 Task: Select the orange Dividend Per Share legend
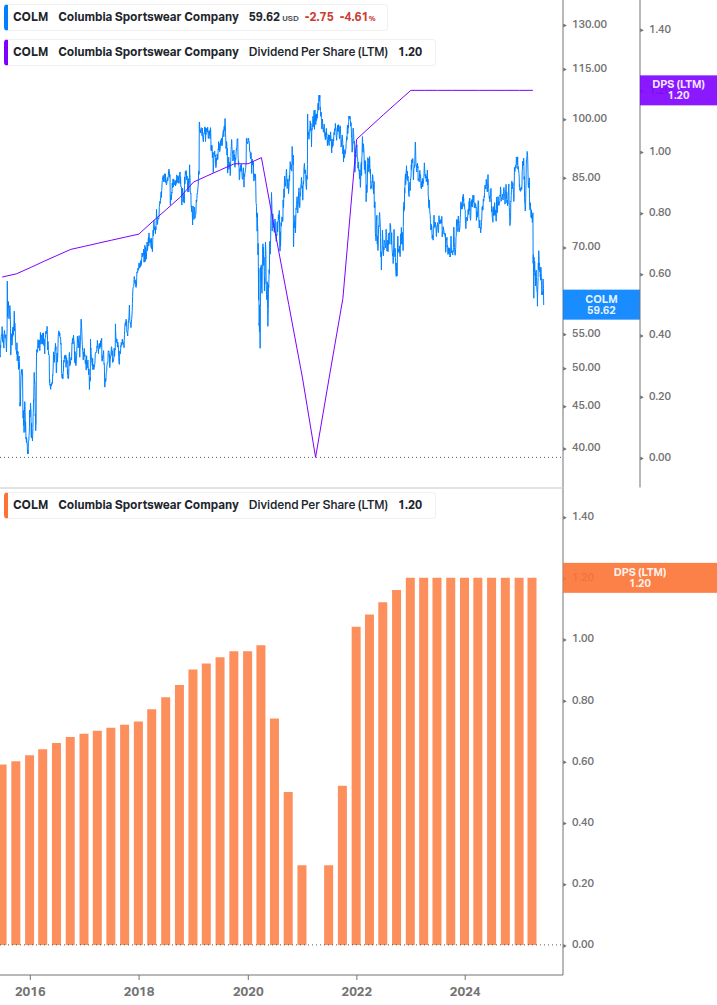pyautogui.click(x=219, y=505)
